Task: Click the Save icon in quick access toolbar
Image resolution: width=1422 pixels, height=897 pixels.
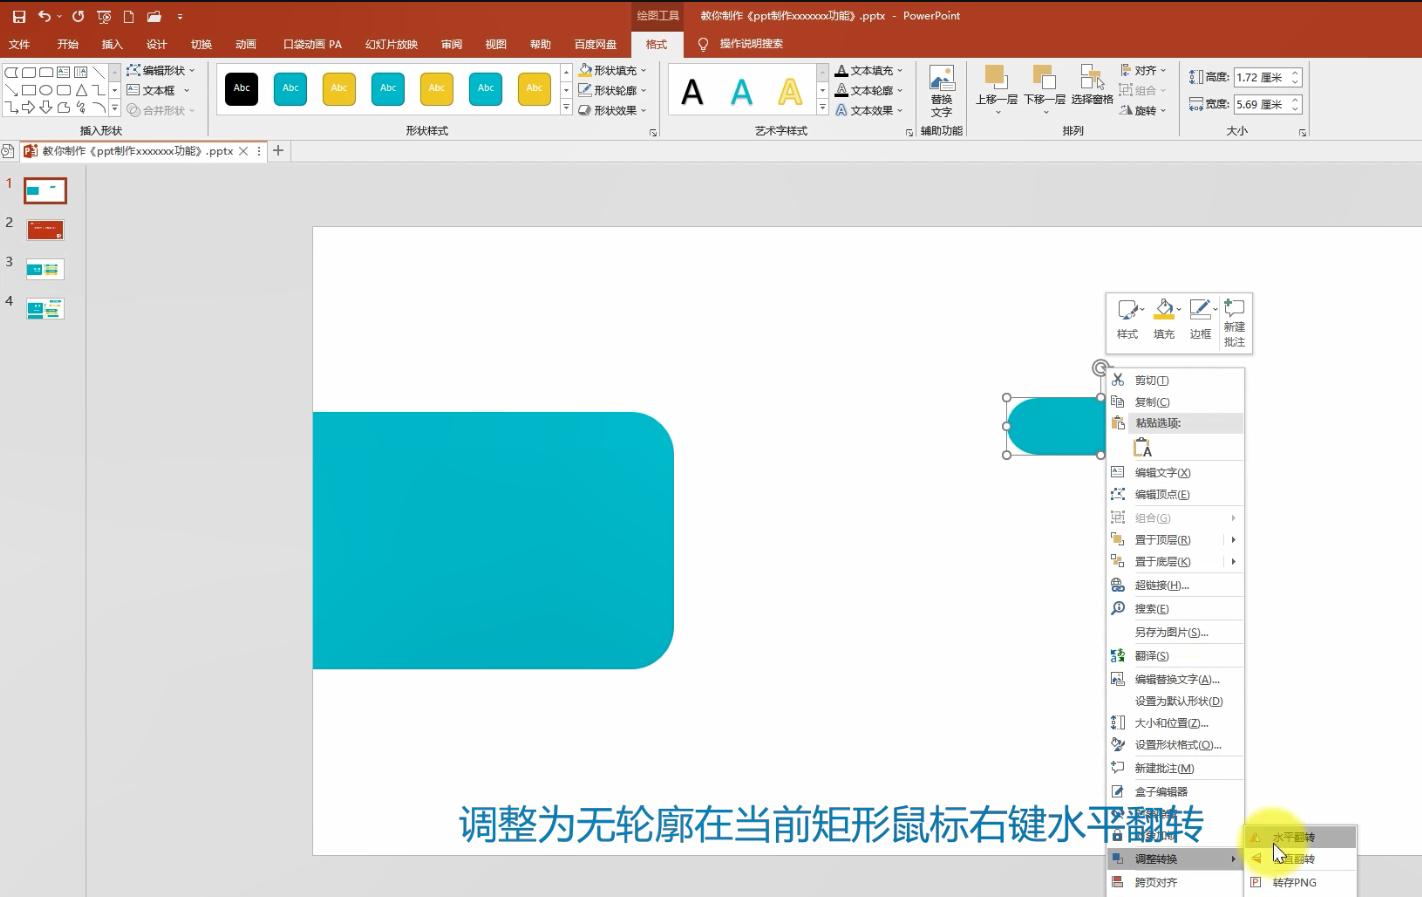Action: point(19,16)
